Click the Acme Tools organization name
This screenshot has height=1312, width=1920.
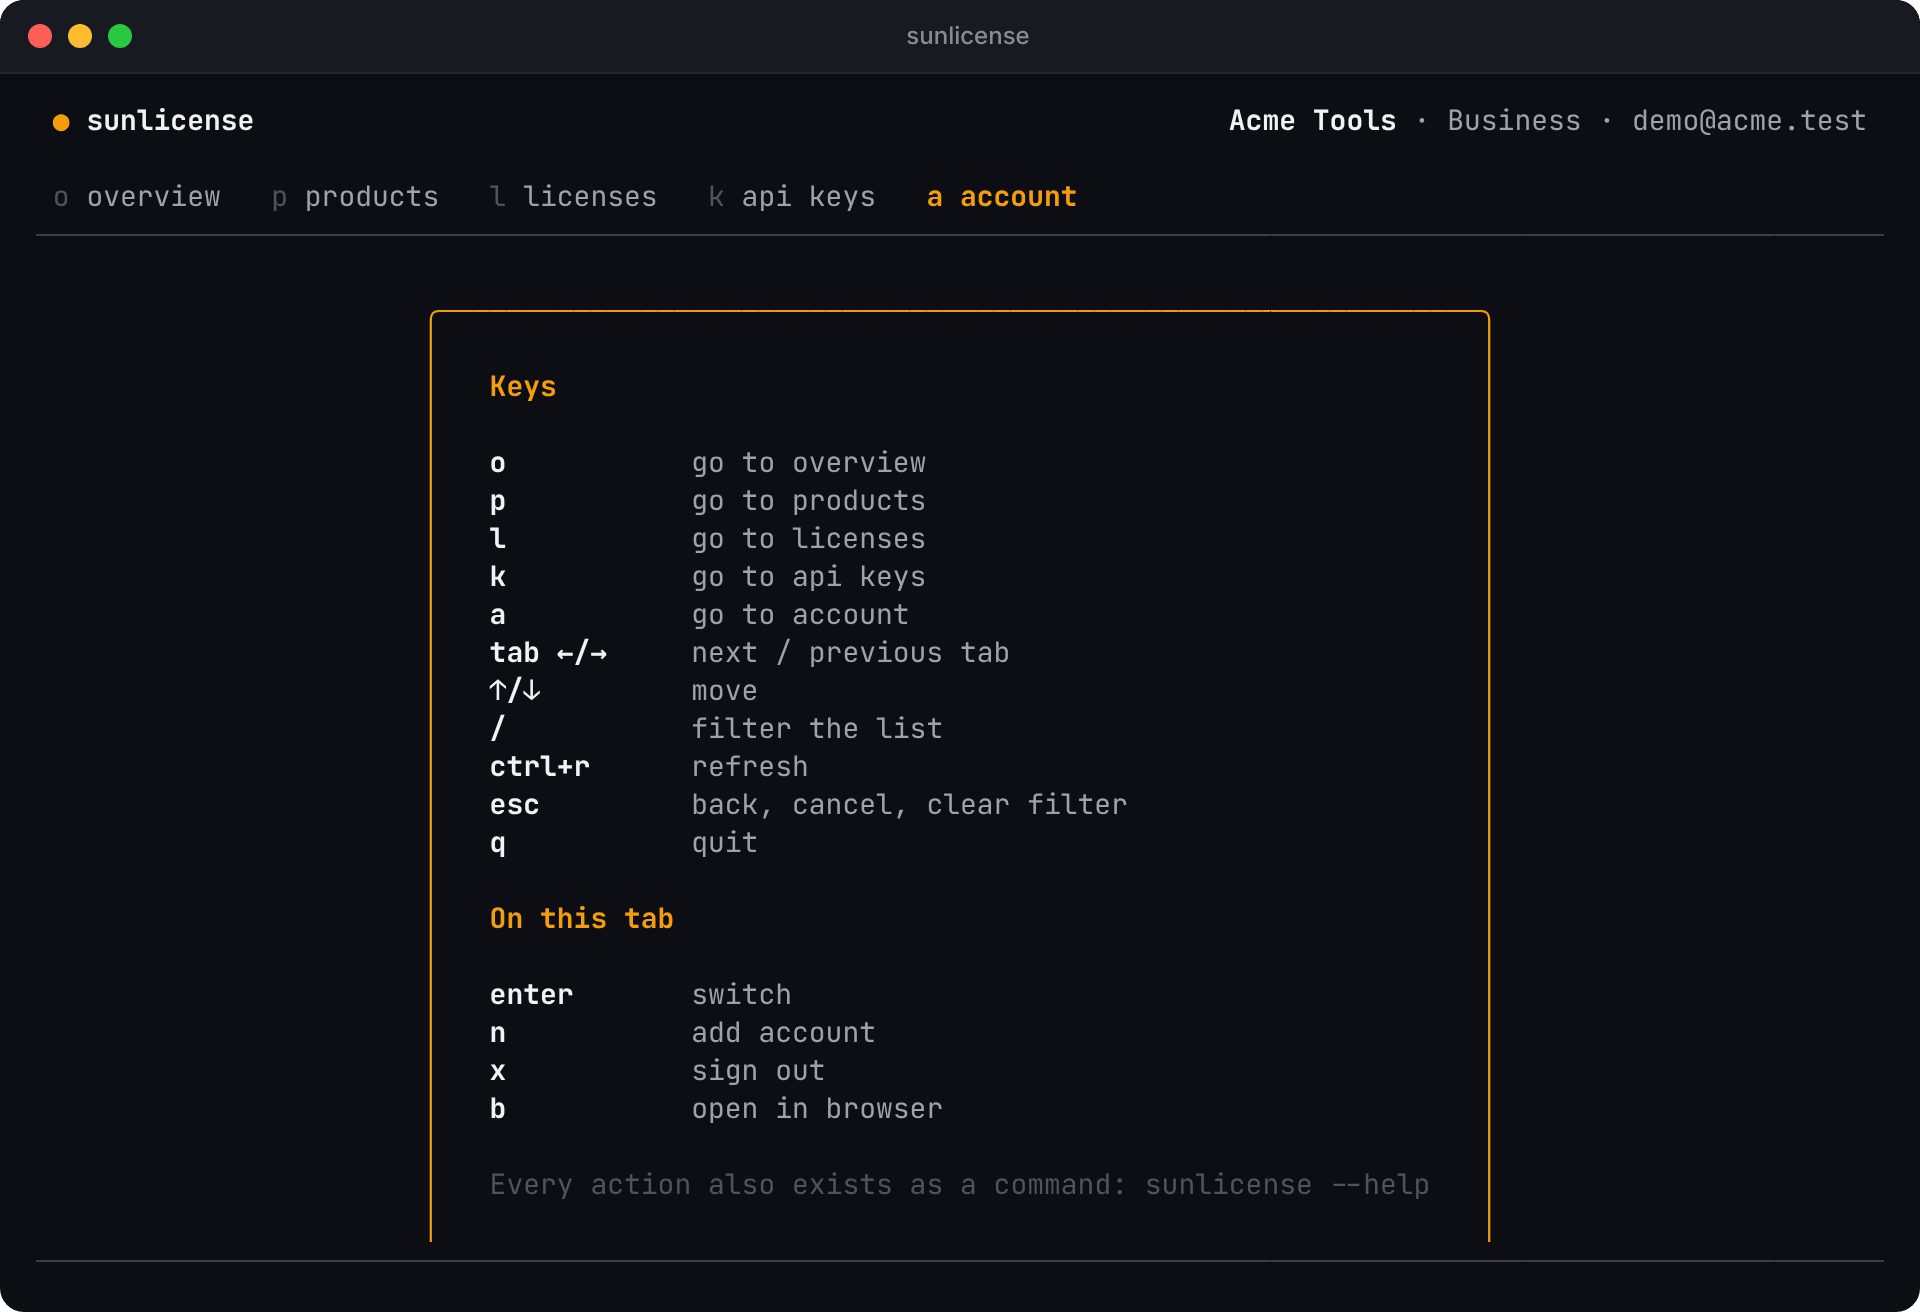1312,121
